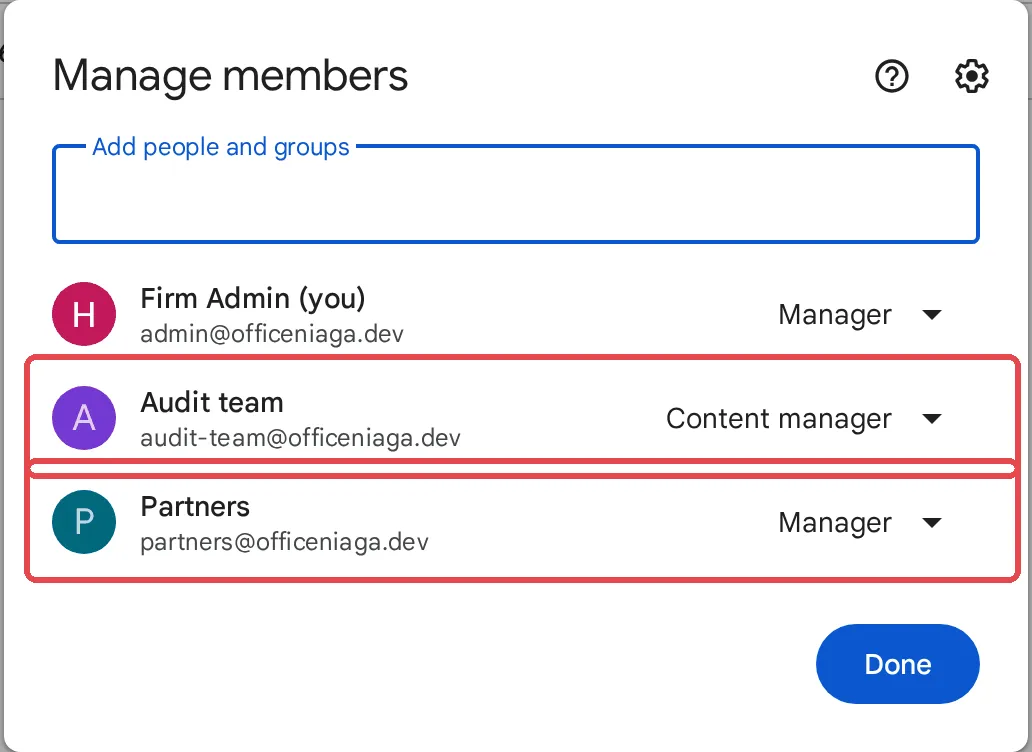Click the Manage members heading
This screenshot has height=752, width=1032.
tap(230, 76)
